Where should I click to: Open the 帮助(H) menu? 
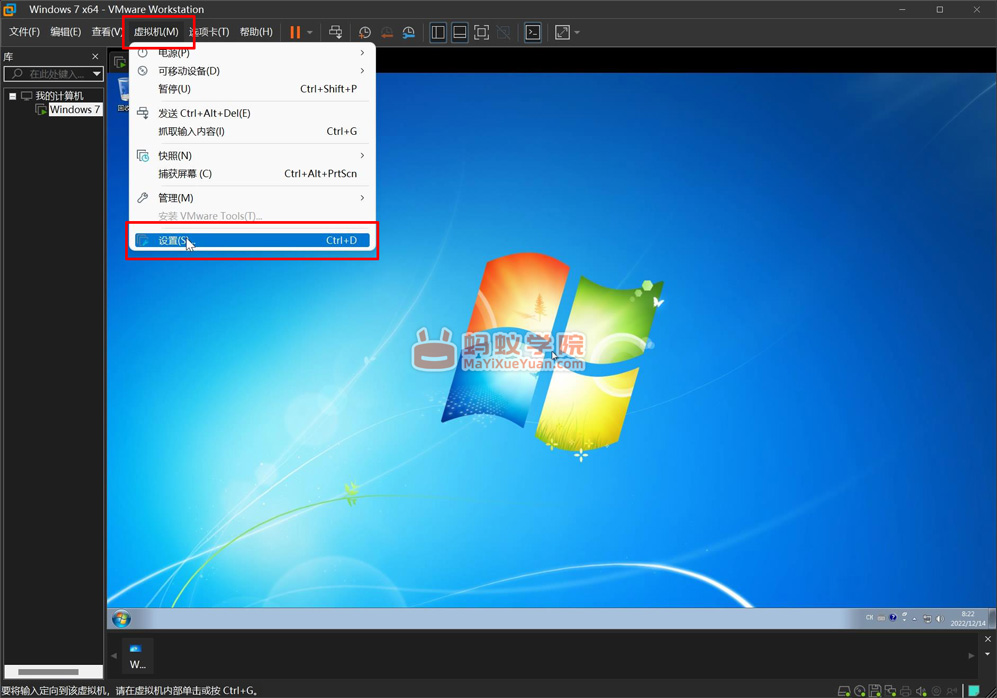[256, 32]
